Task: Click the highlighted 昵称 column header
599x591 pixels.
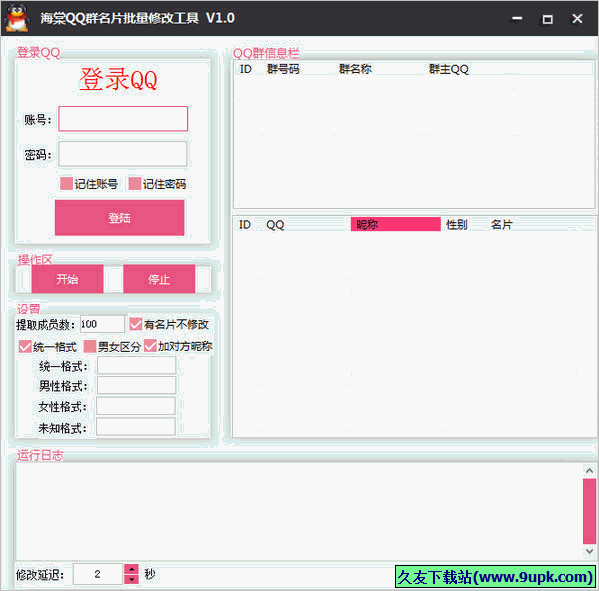Action: (395, 224)
